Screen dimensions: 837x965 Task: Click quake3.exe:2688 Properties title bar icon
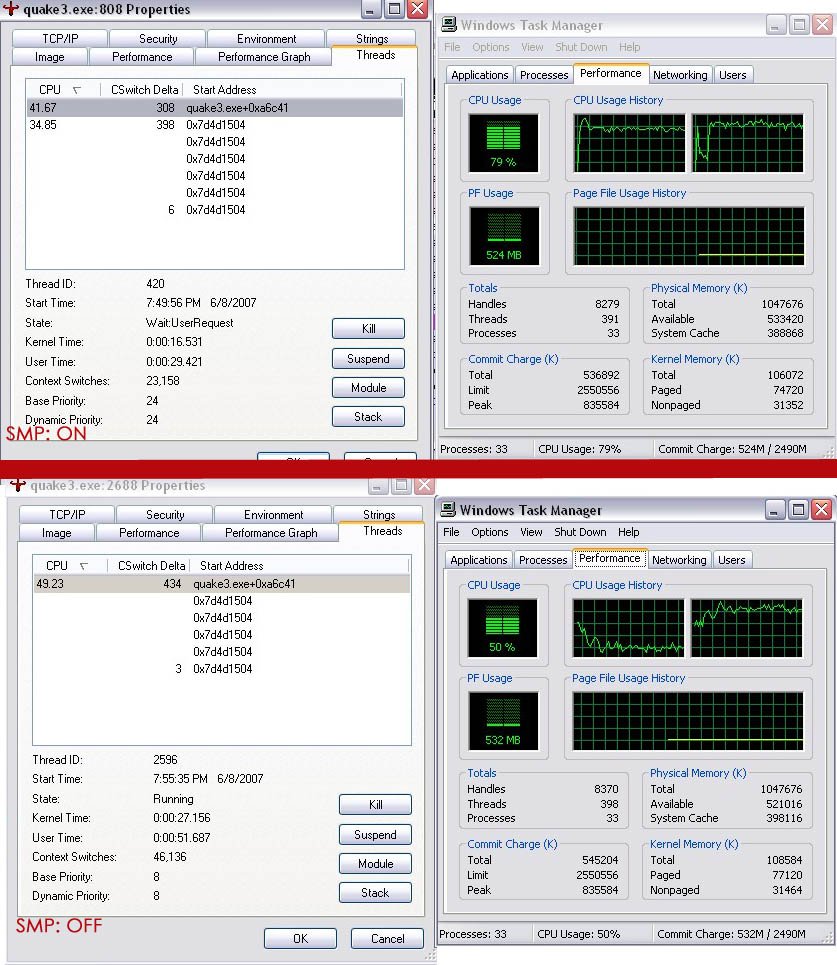coord(18,485)
